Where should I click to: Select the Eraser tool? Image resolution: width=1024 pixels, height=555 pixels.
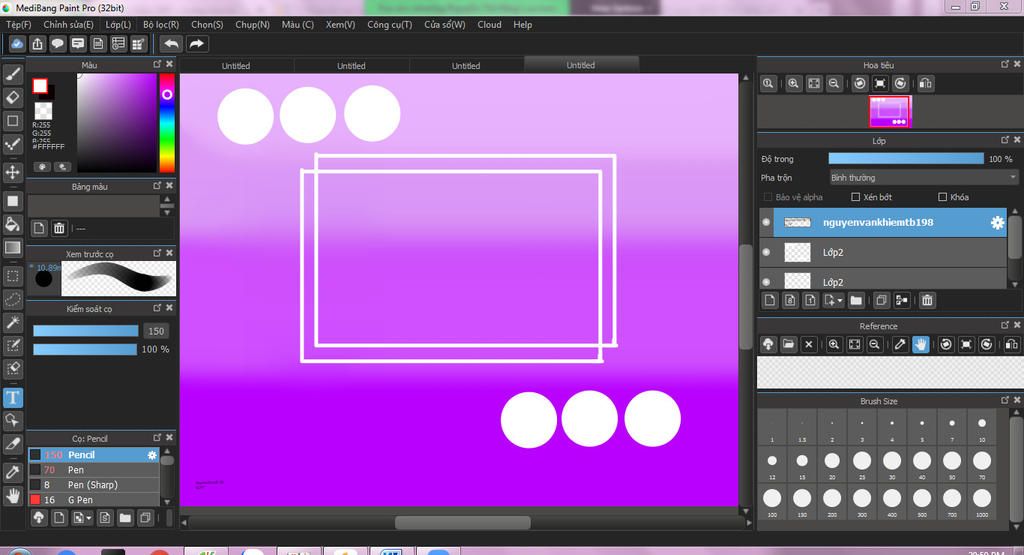coord(12,98)
